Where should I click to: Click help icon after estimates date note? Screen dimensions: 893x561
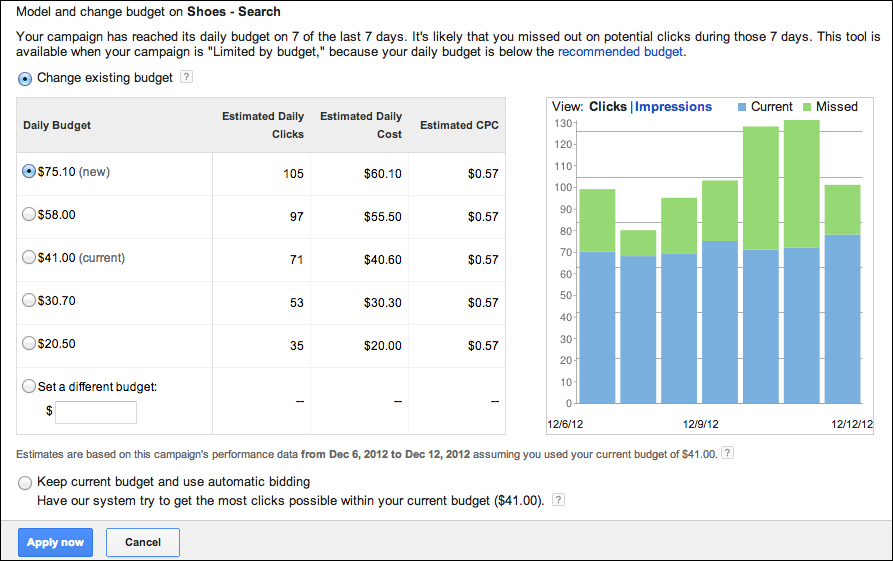click(727, 453)
